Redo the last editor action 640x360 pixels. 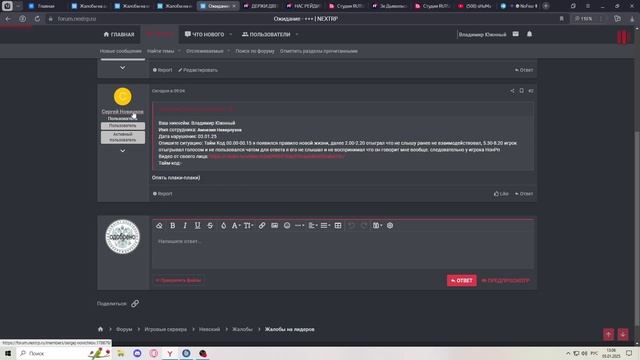tap(364, 225)
